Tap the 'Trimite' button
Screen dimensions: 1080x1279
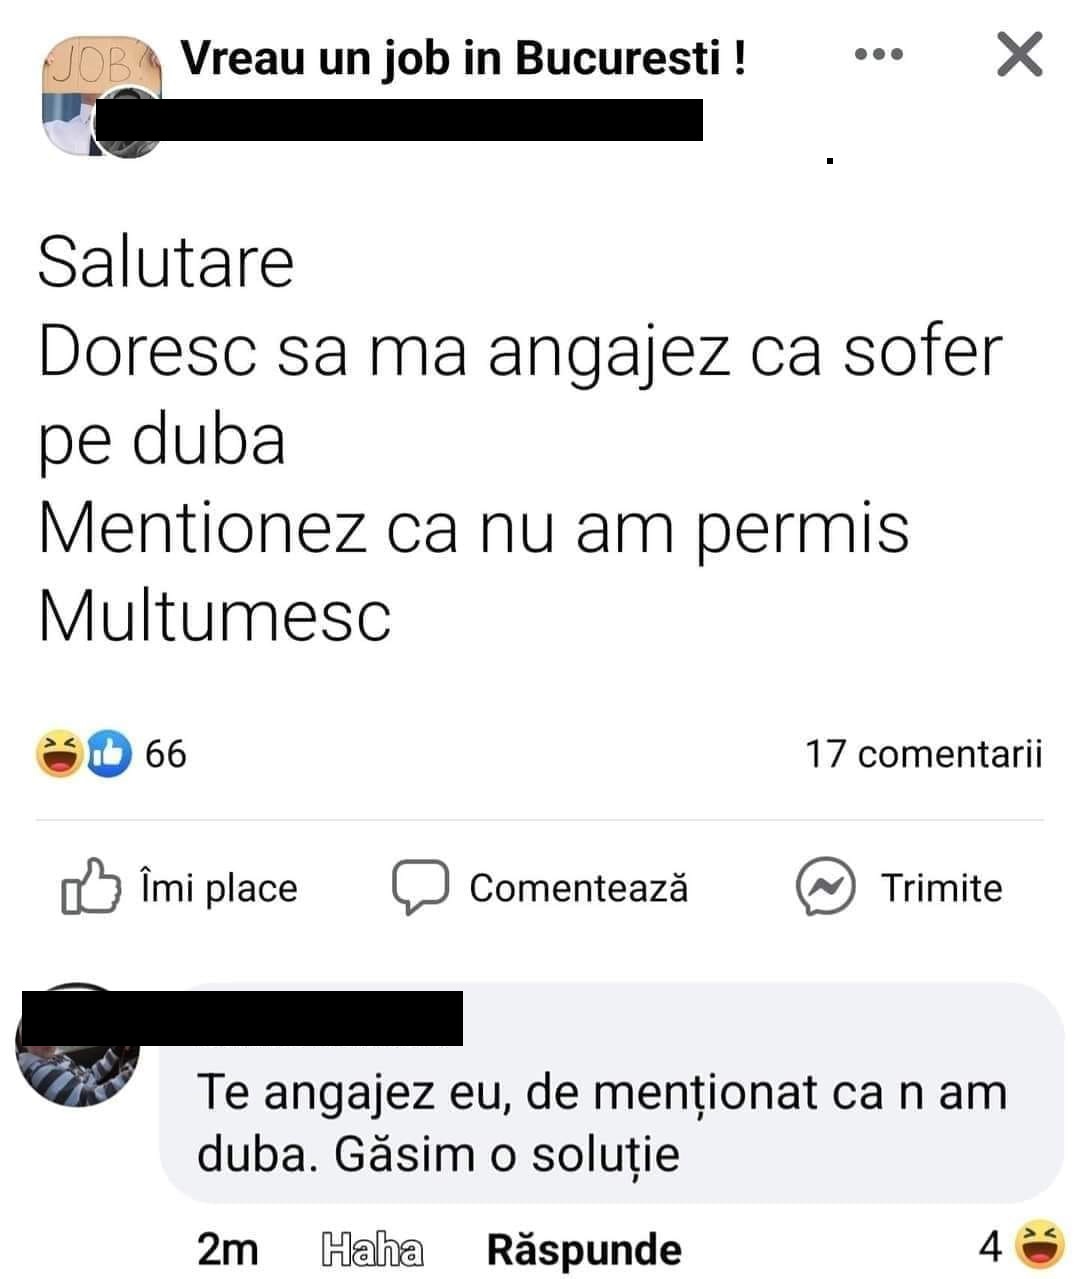899,887
